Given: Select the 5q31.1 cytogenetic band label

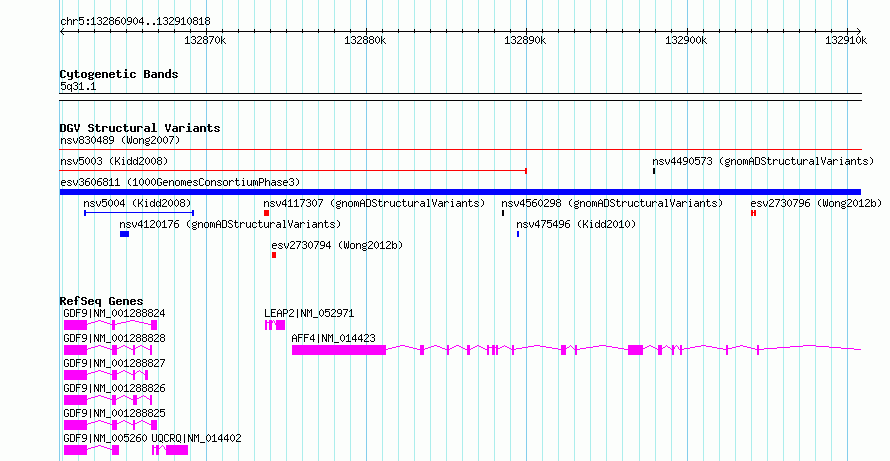Looking at the screenshot, I should click(x=78, y=86).
